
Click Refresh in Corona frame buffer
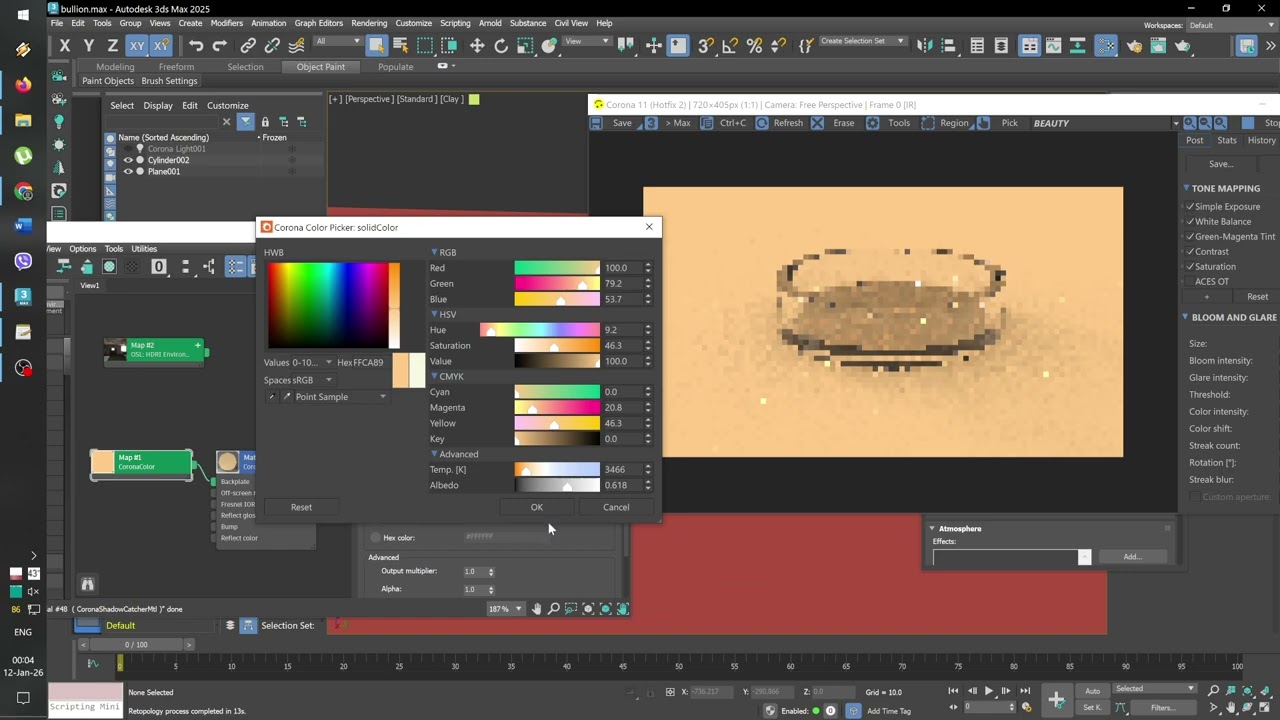tap(778, 123)
